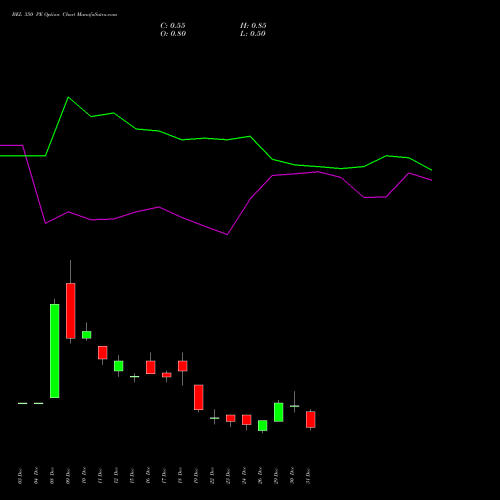This screenshot has width=500, height=500.
Task: Click the green candle on 29 Dec
Action: tap(279, 412)
